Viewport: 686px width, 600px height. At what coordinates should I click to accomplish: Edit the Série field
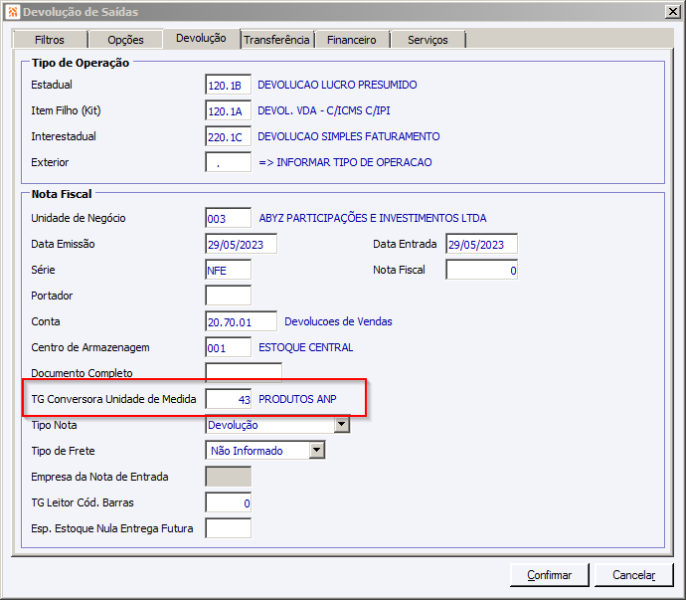tap(228, 270)
